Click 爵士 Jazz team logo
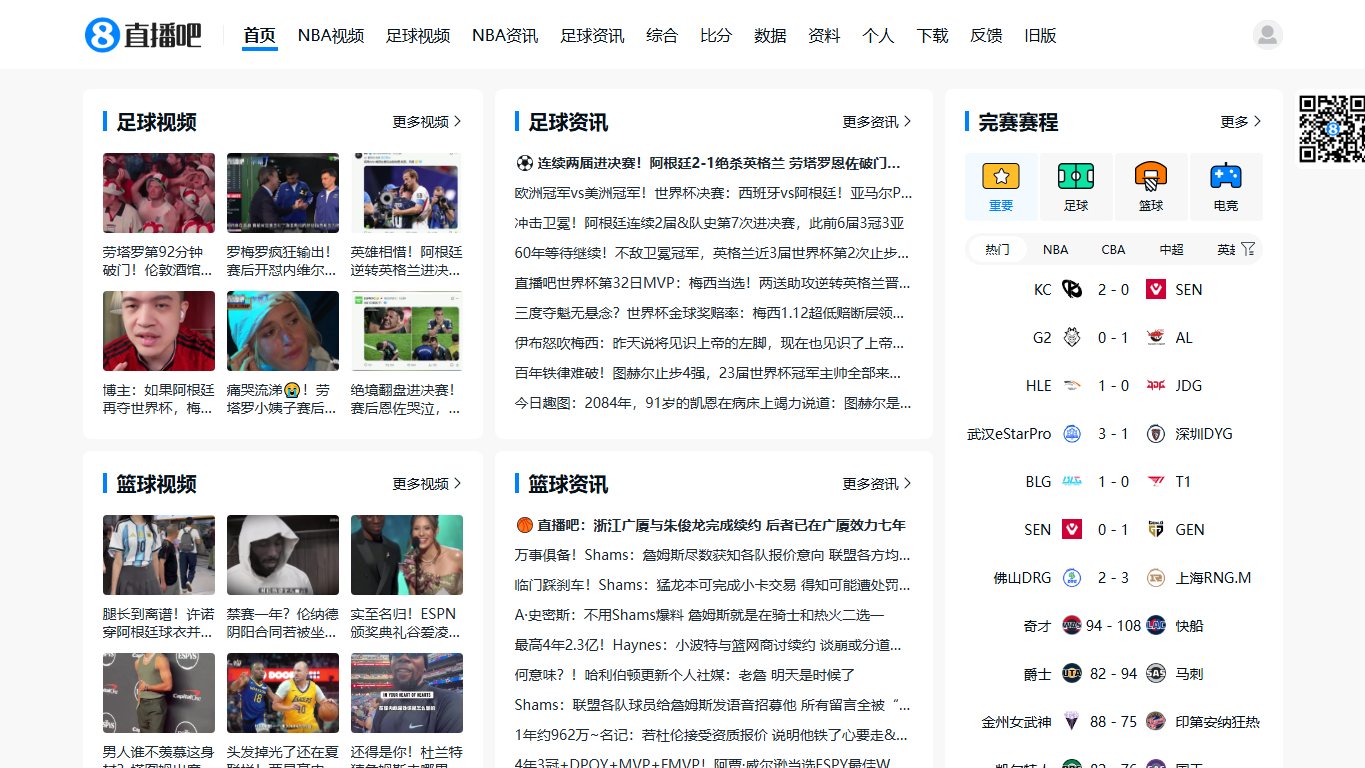 (x=1072, y=673)
